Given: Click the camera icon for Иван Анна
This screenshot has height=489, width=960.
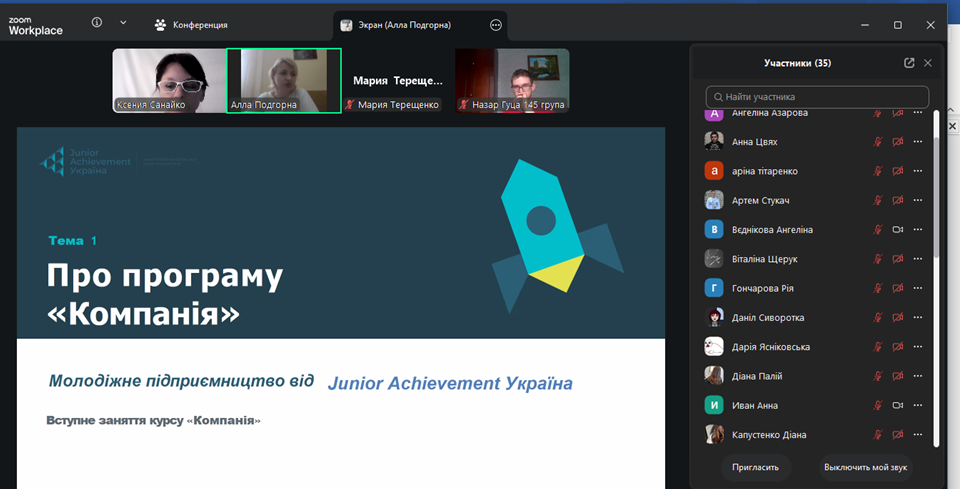Looking at the screenshot, I should 898,406.
